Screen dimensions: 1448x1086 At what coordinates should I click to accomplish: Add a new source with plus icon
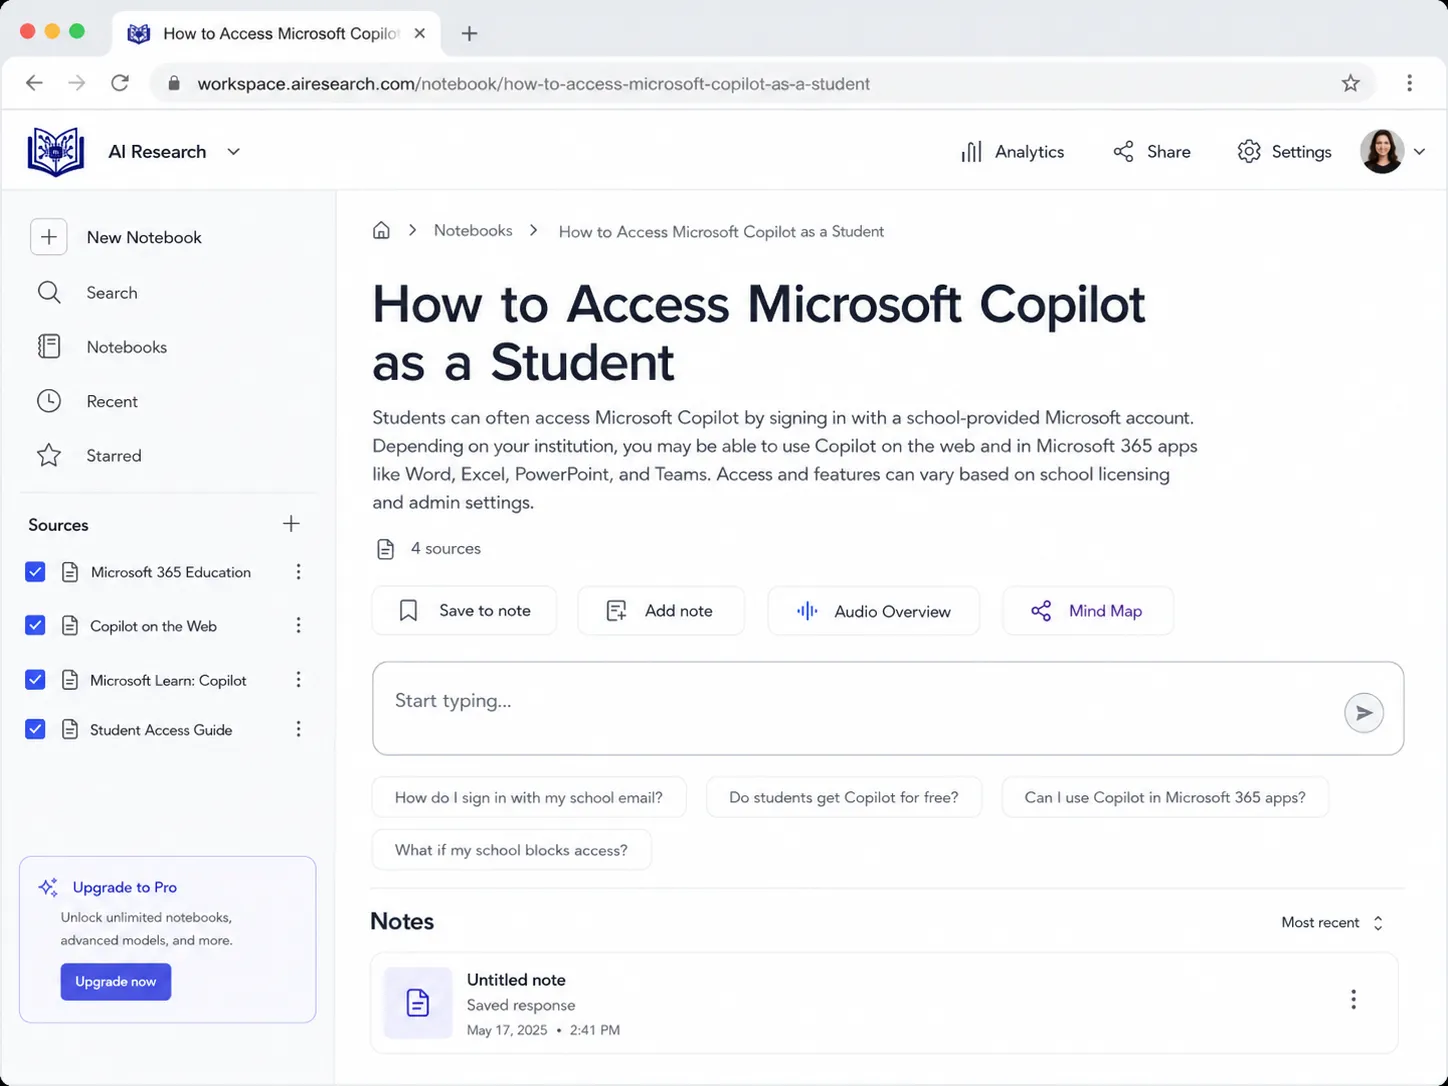pos(291,524)
